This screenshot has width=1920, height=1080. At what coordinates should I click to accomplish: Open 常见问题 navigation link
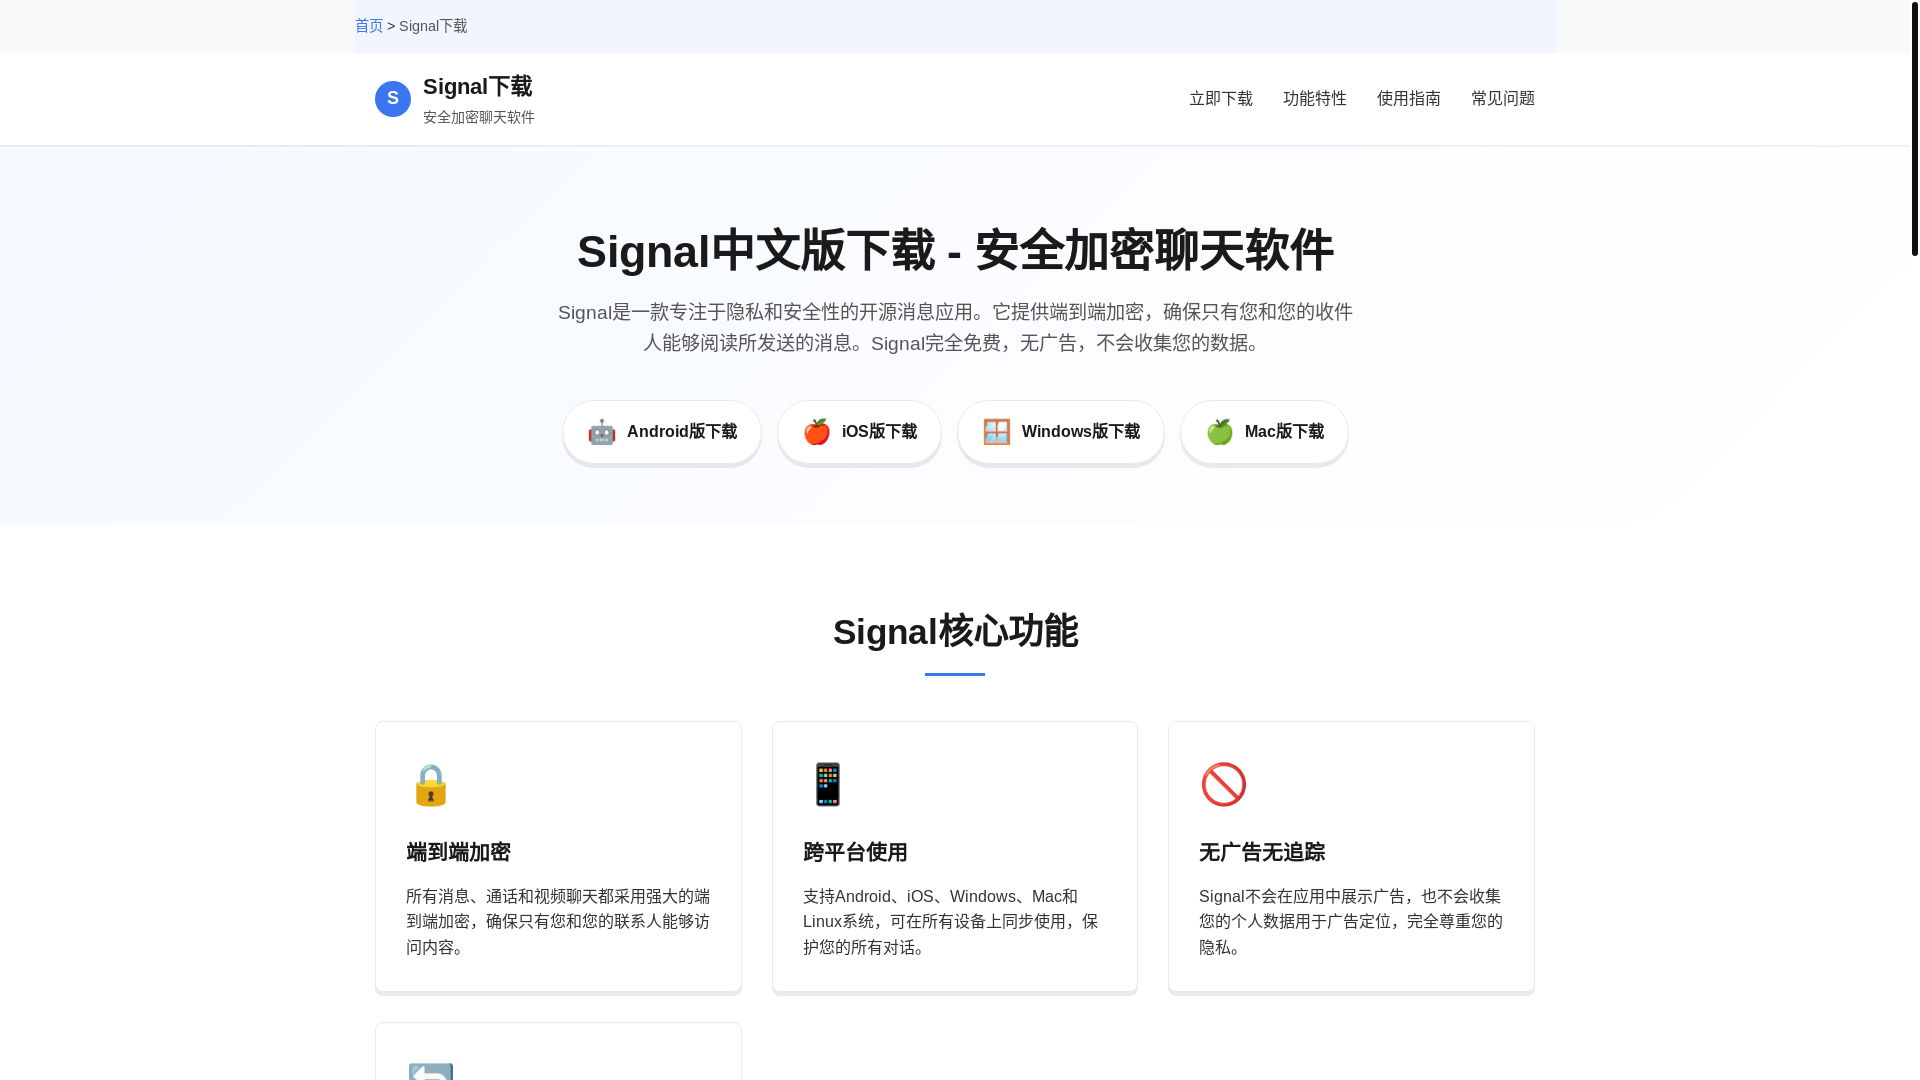coord(1503,99)
